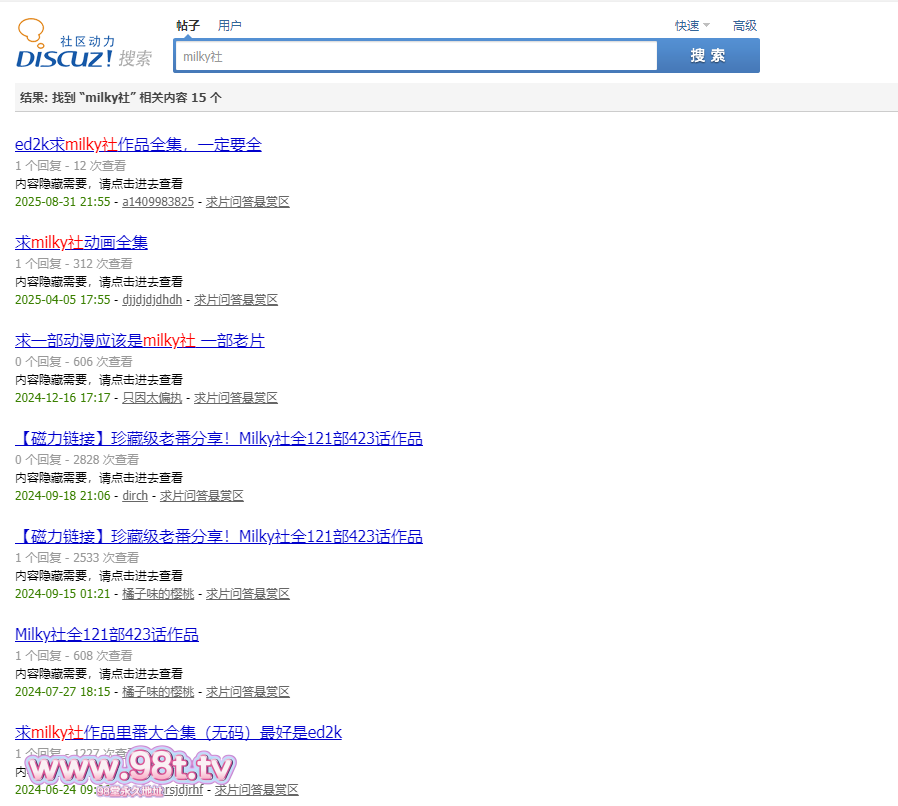This screenshot has height=806, width=898.
Task: Expand the 快速 dropdown
Action: pos(692,26)
